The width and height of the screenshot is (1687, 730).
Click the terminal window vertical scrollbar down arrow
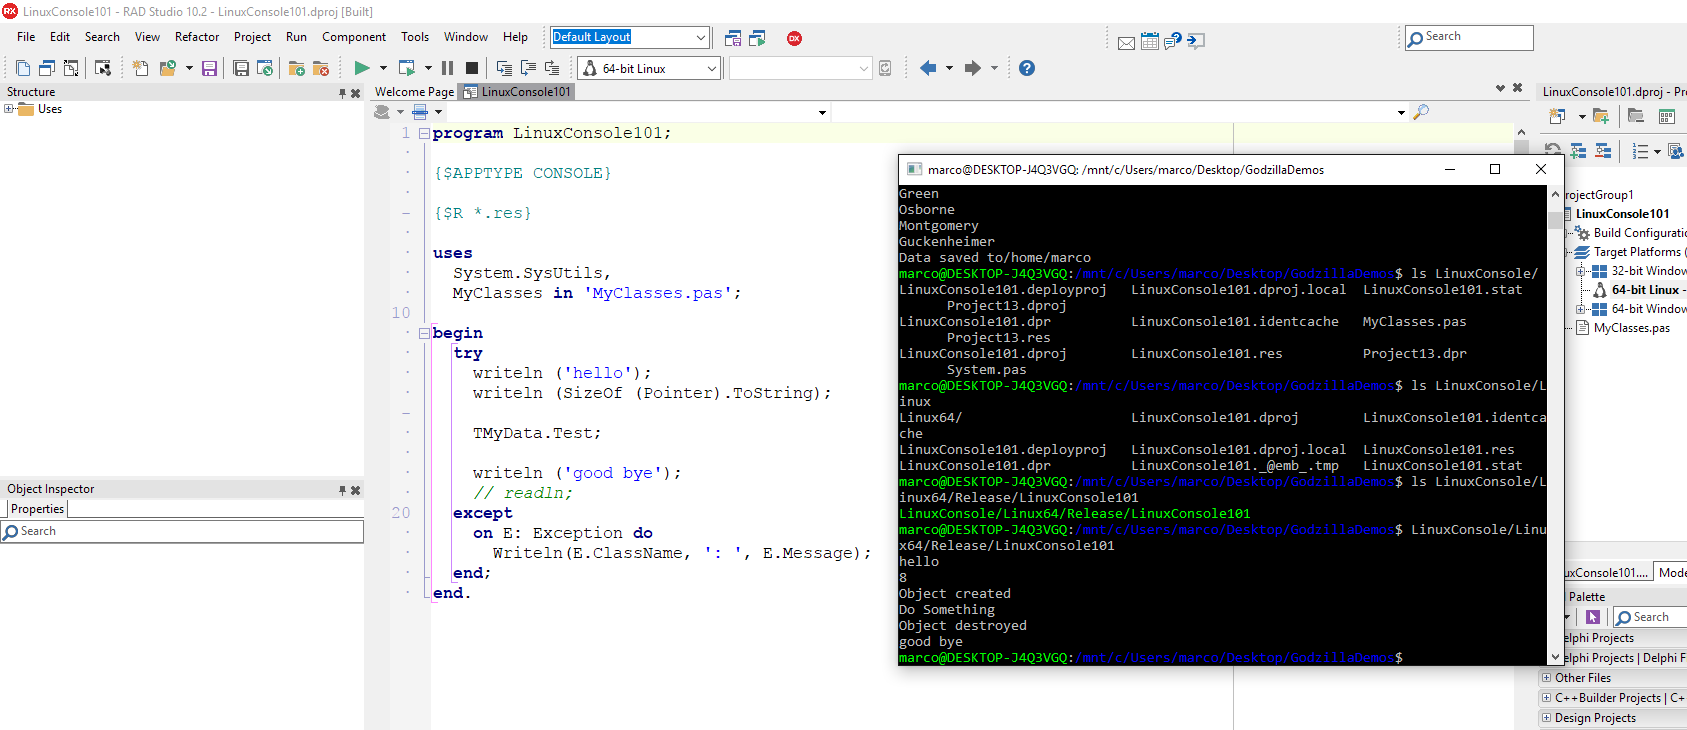(1555, 657)
